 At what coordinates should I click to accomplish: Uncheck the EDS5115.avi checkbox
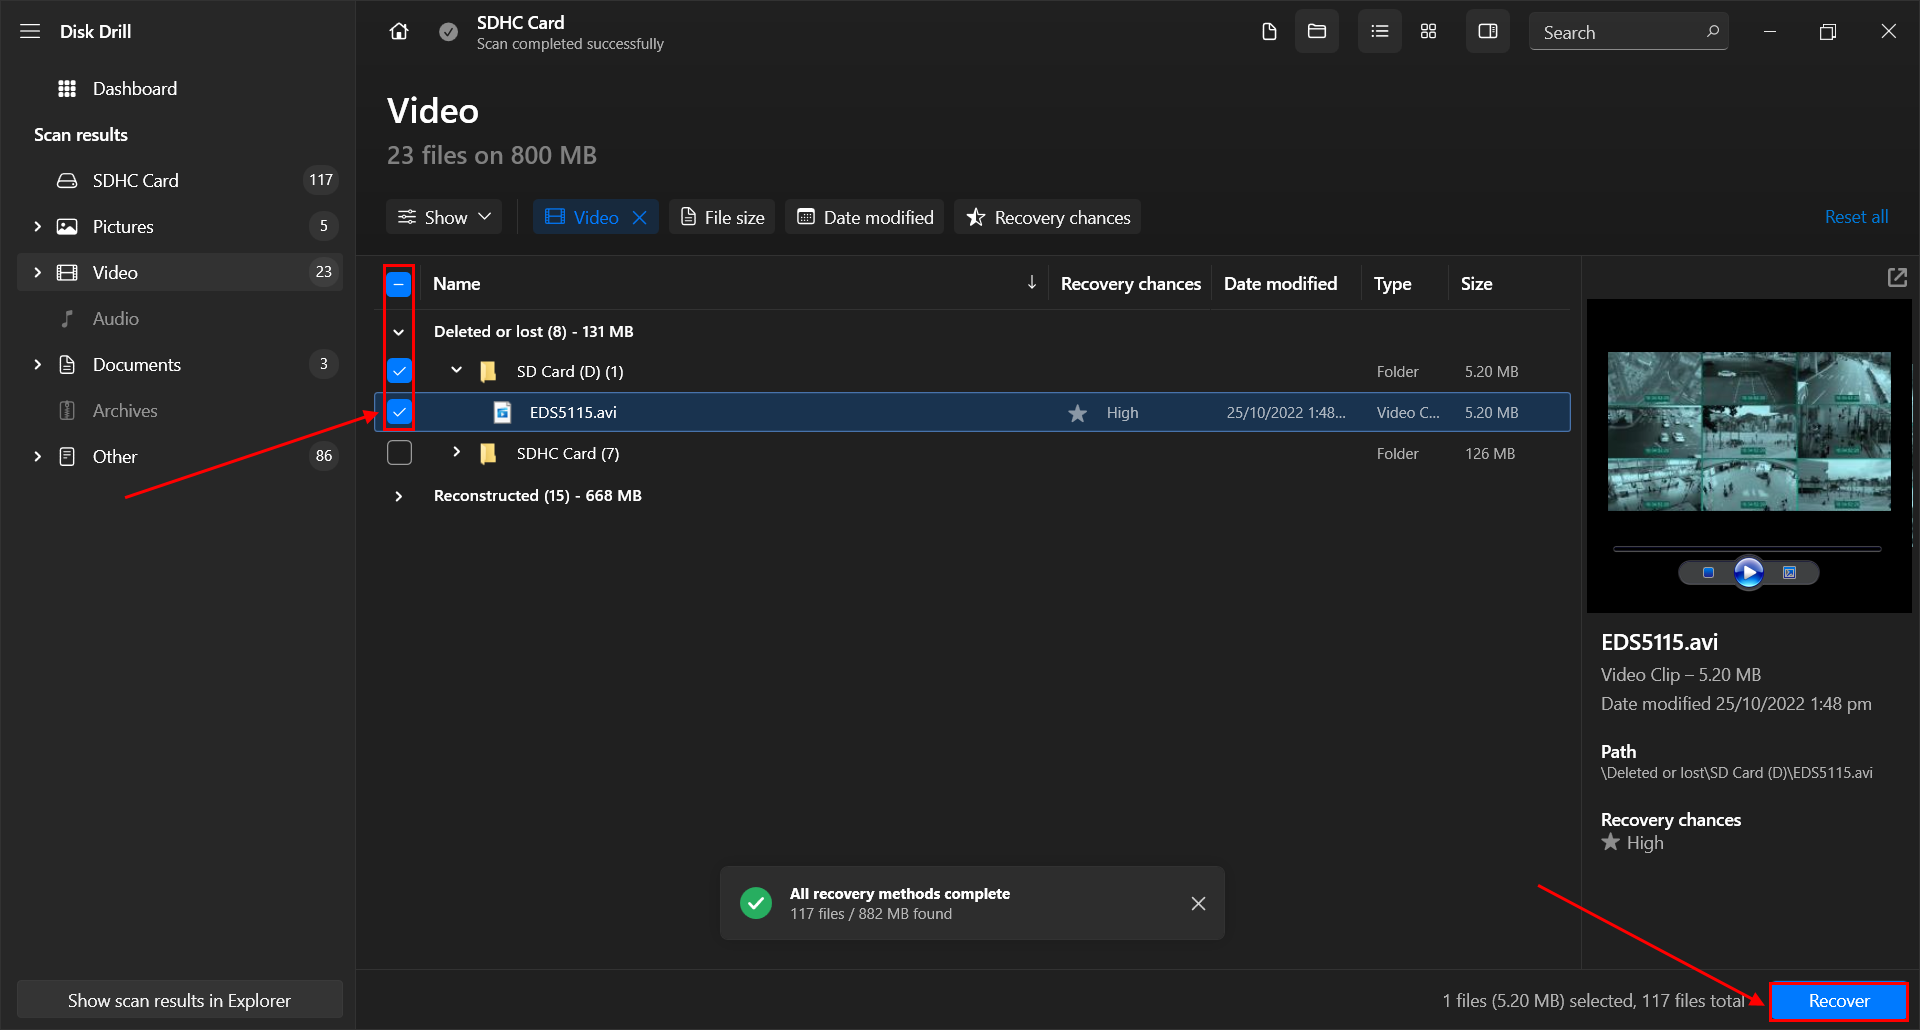point(399,412)
